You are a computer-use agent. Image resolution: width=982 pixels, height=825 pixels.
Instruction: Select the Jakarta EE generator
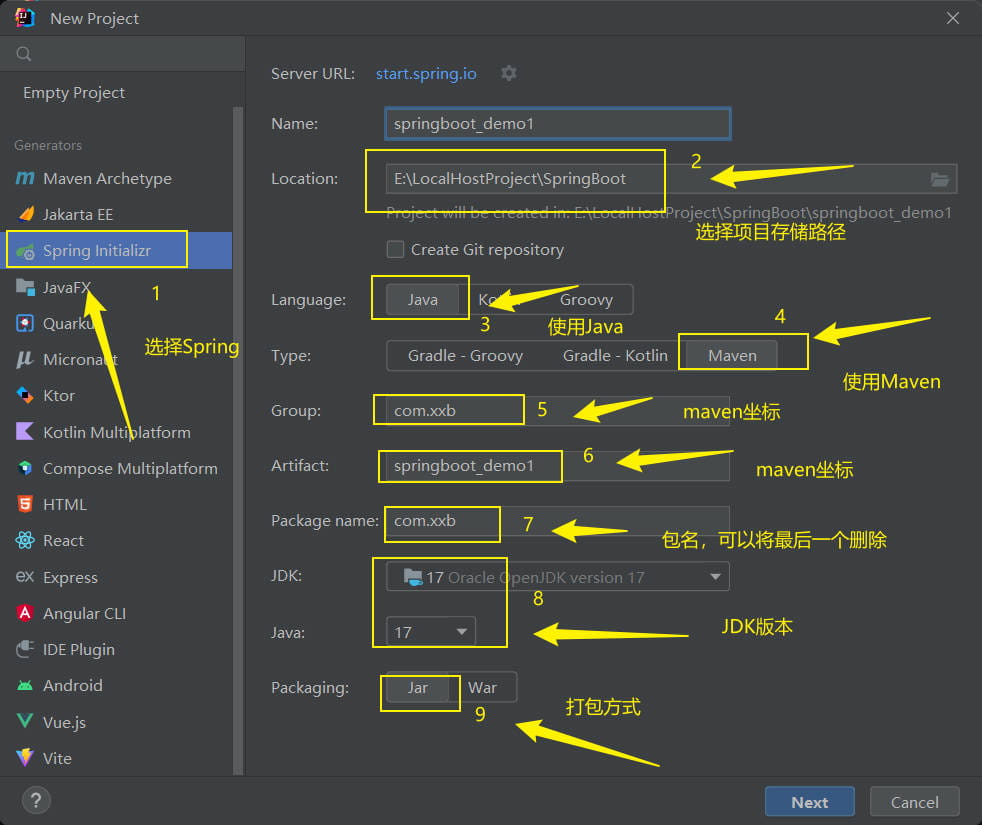[78, 215]
